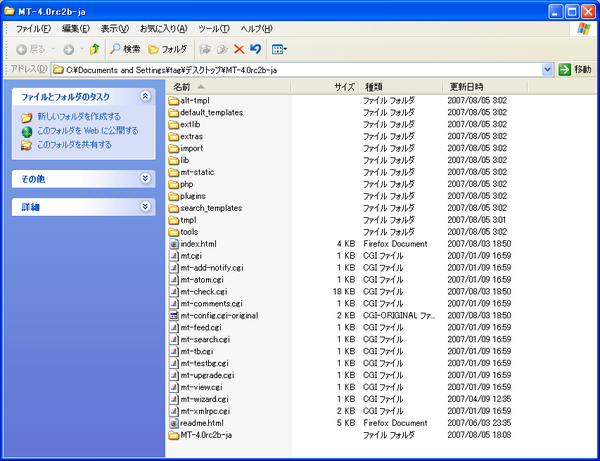This screenshot has height=461, width=600.
Task: Open the 編集(E) menu
Action: tap(76, 29)
